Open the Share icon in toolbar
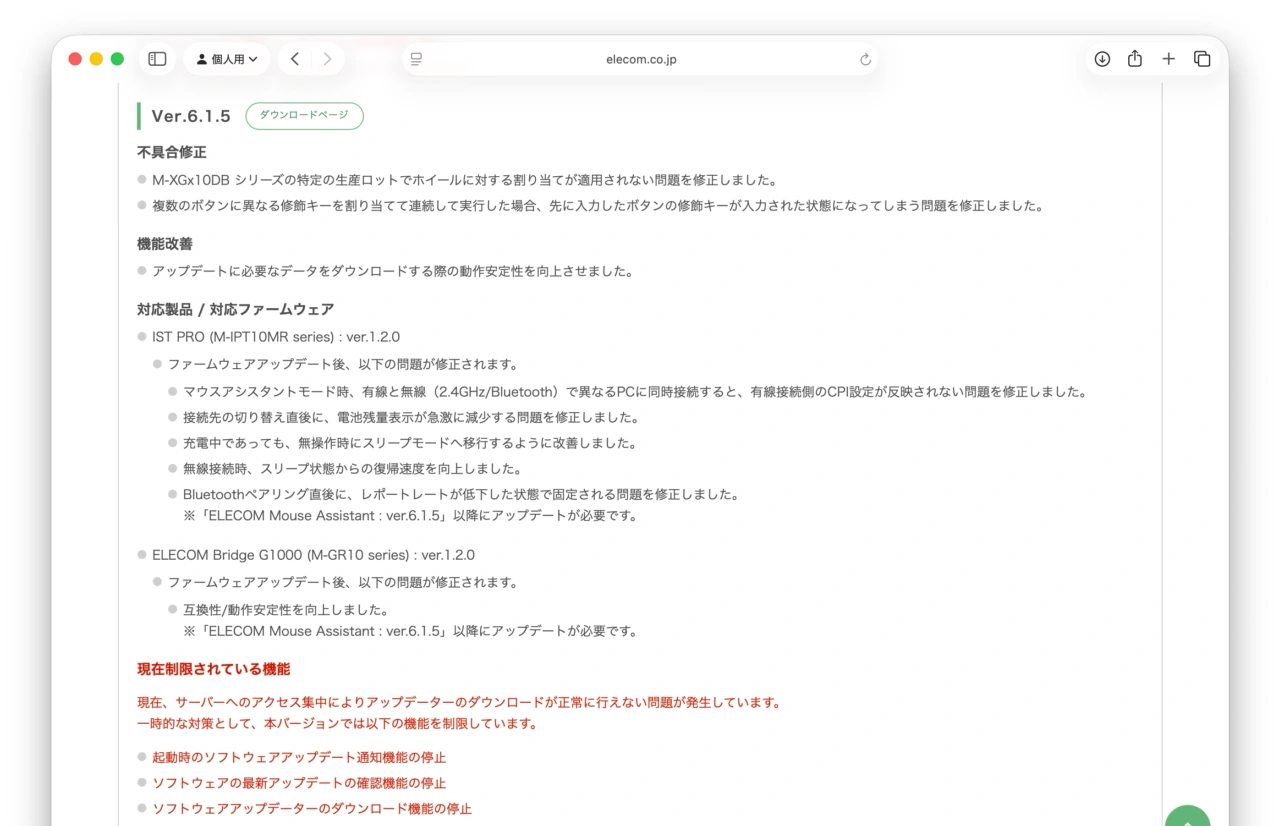1280x826 pixels. tap(1135, 59)
